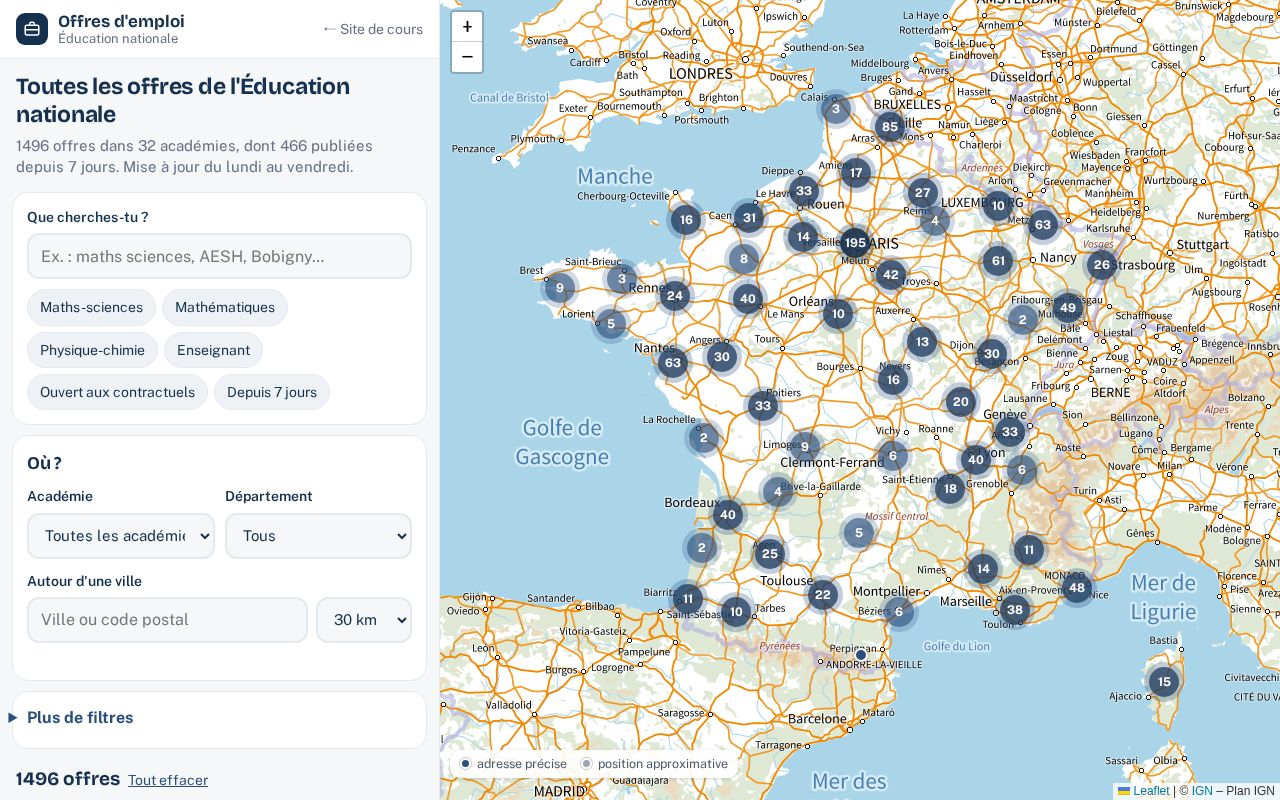Focus the Que cherches-tu search field
This screenshot has height=800, width=1280.
point(219,256)
